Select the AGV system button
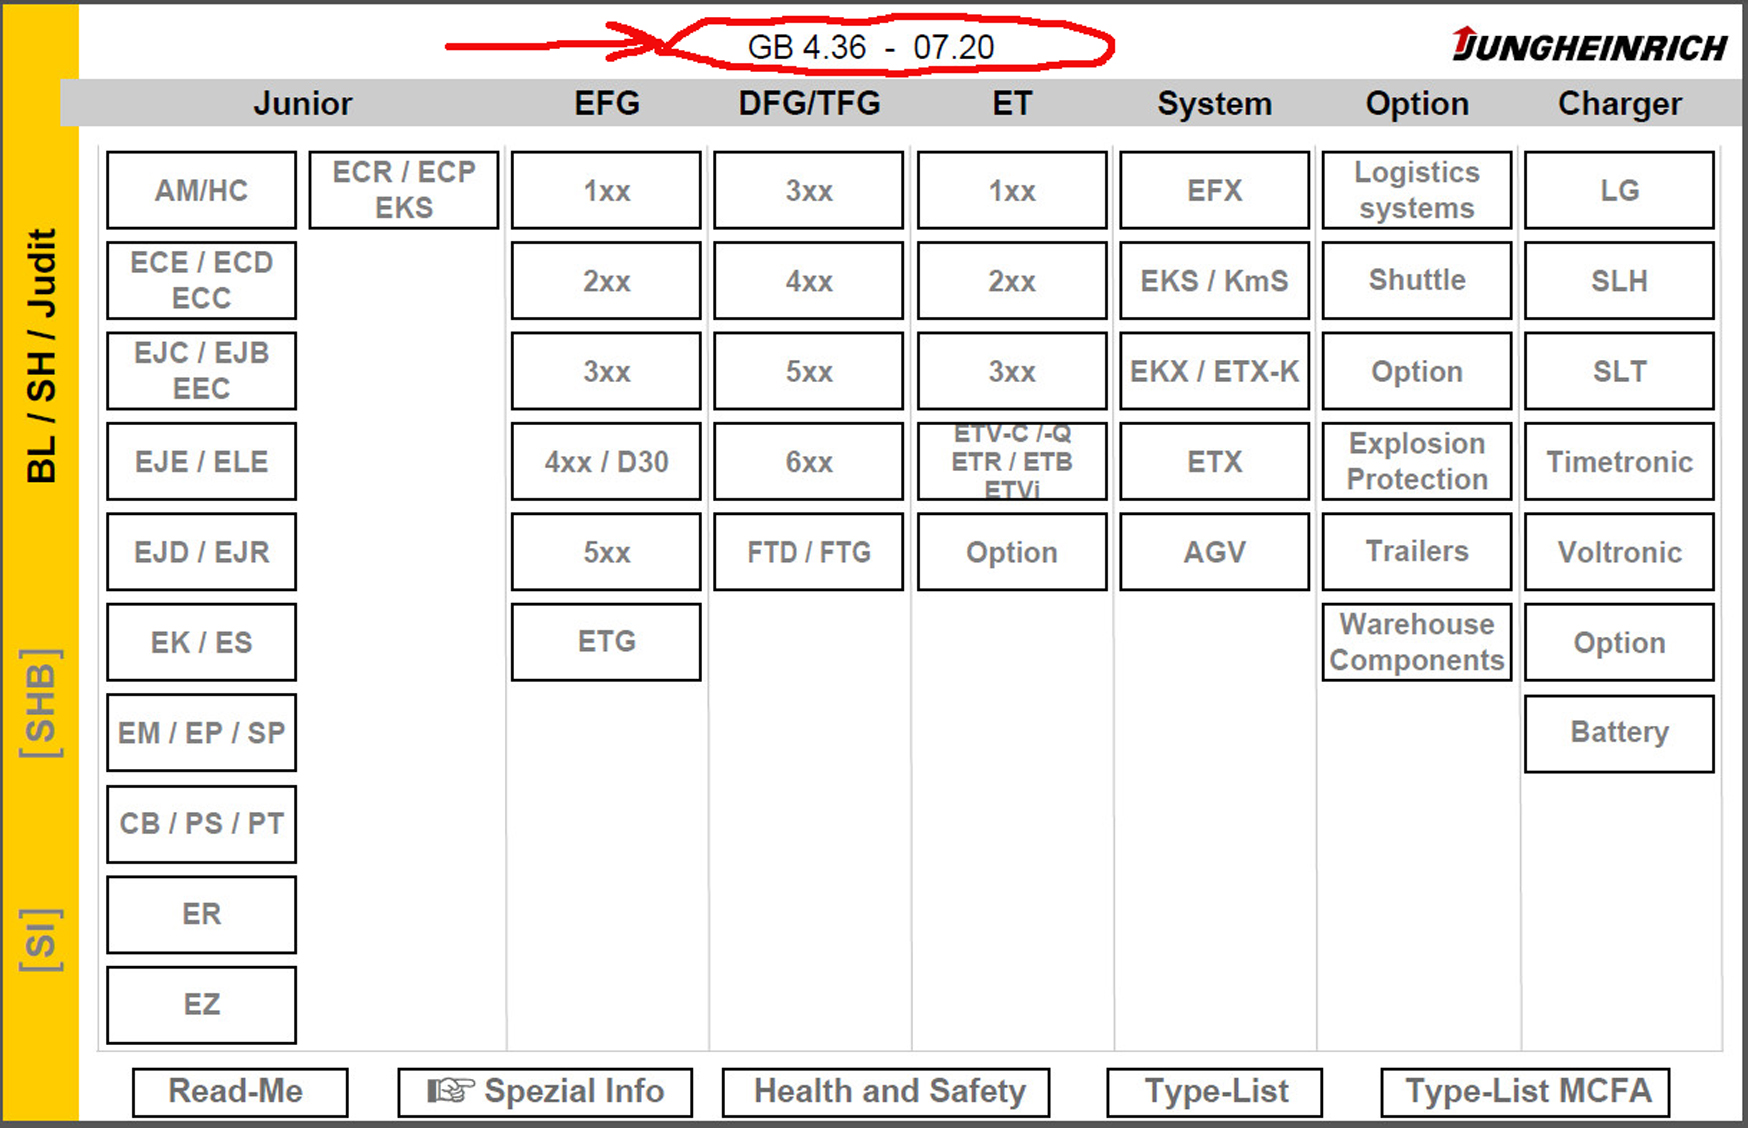 coord(1214,552)
